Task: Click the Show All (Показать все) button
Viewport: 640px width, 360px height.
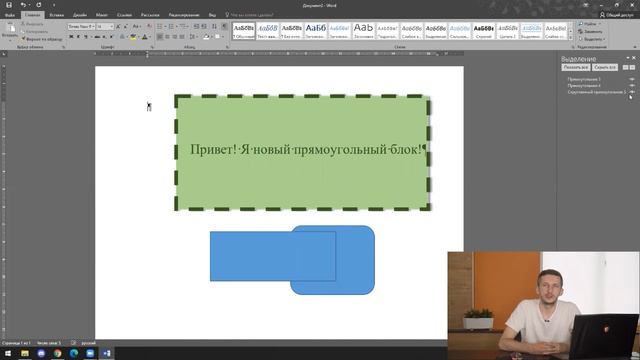Action: tap(576, 67)
